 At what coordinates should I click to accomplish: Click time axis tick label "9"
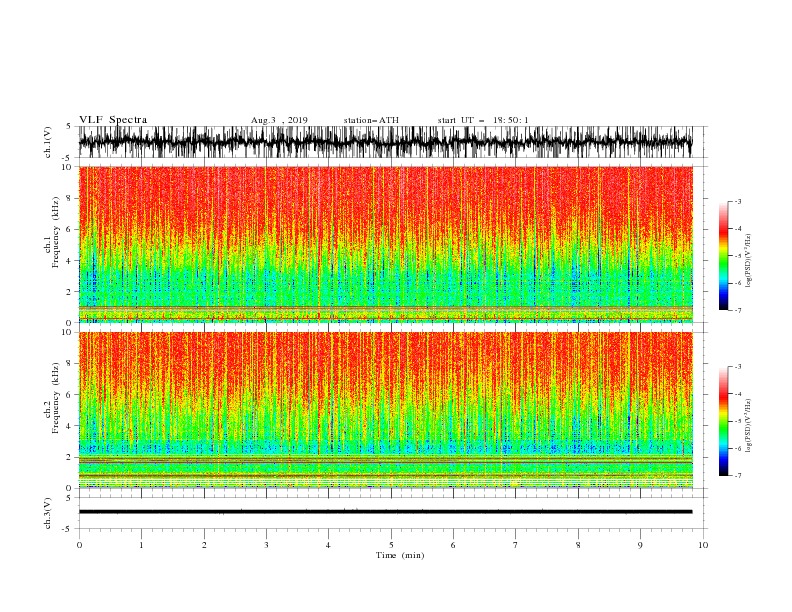pyautogui.click(x=640, y=545)
